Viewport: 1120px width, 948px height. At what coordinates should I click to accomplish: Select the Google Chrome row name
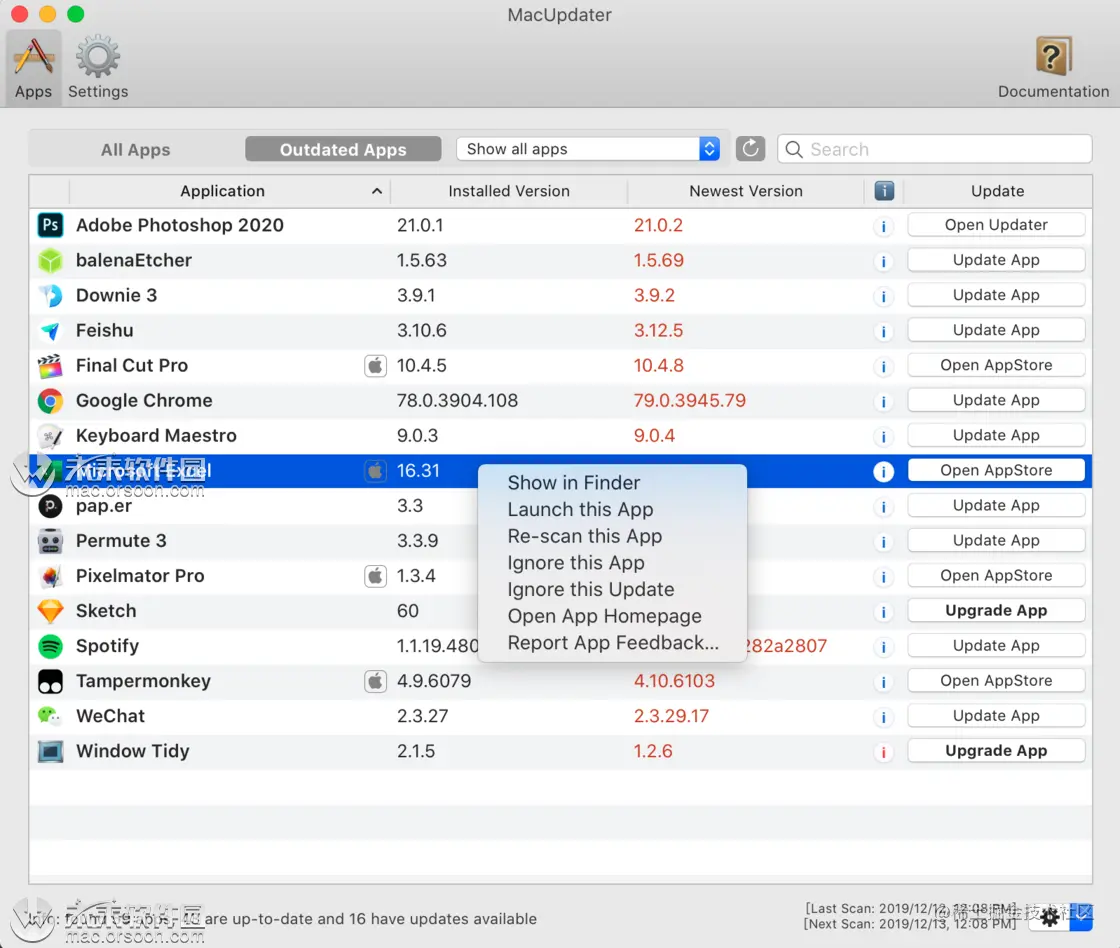click(x=144, y=401)
